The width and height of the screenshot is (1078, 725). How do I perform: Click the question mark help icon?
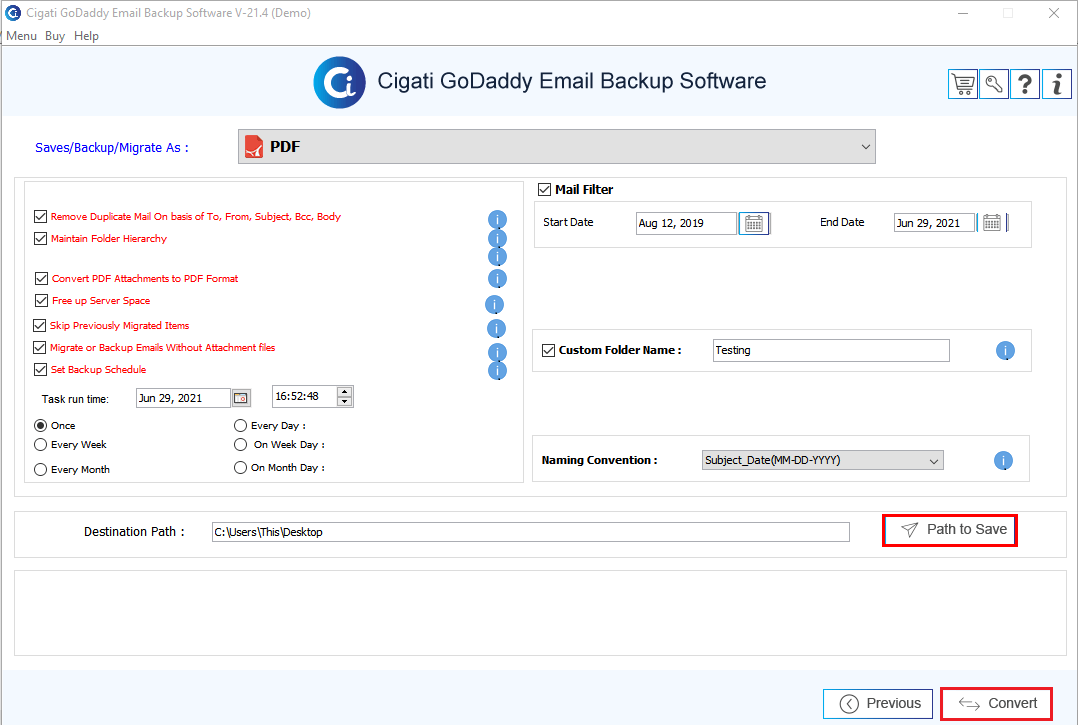1024,85
